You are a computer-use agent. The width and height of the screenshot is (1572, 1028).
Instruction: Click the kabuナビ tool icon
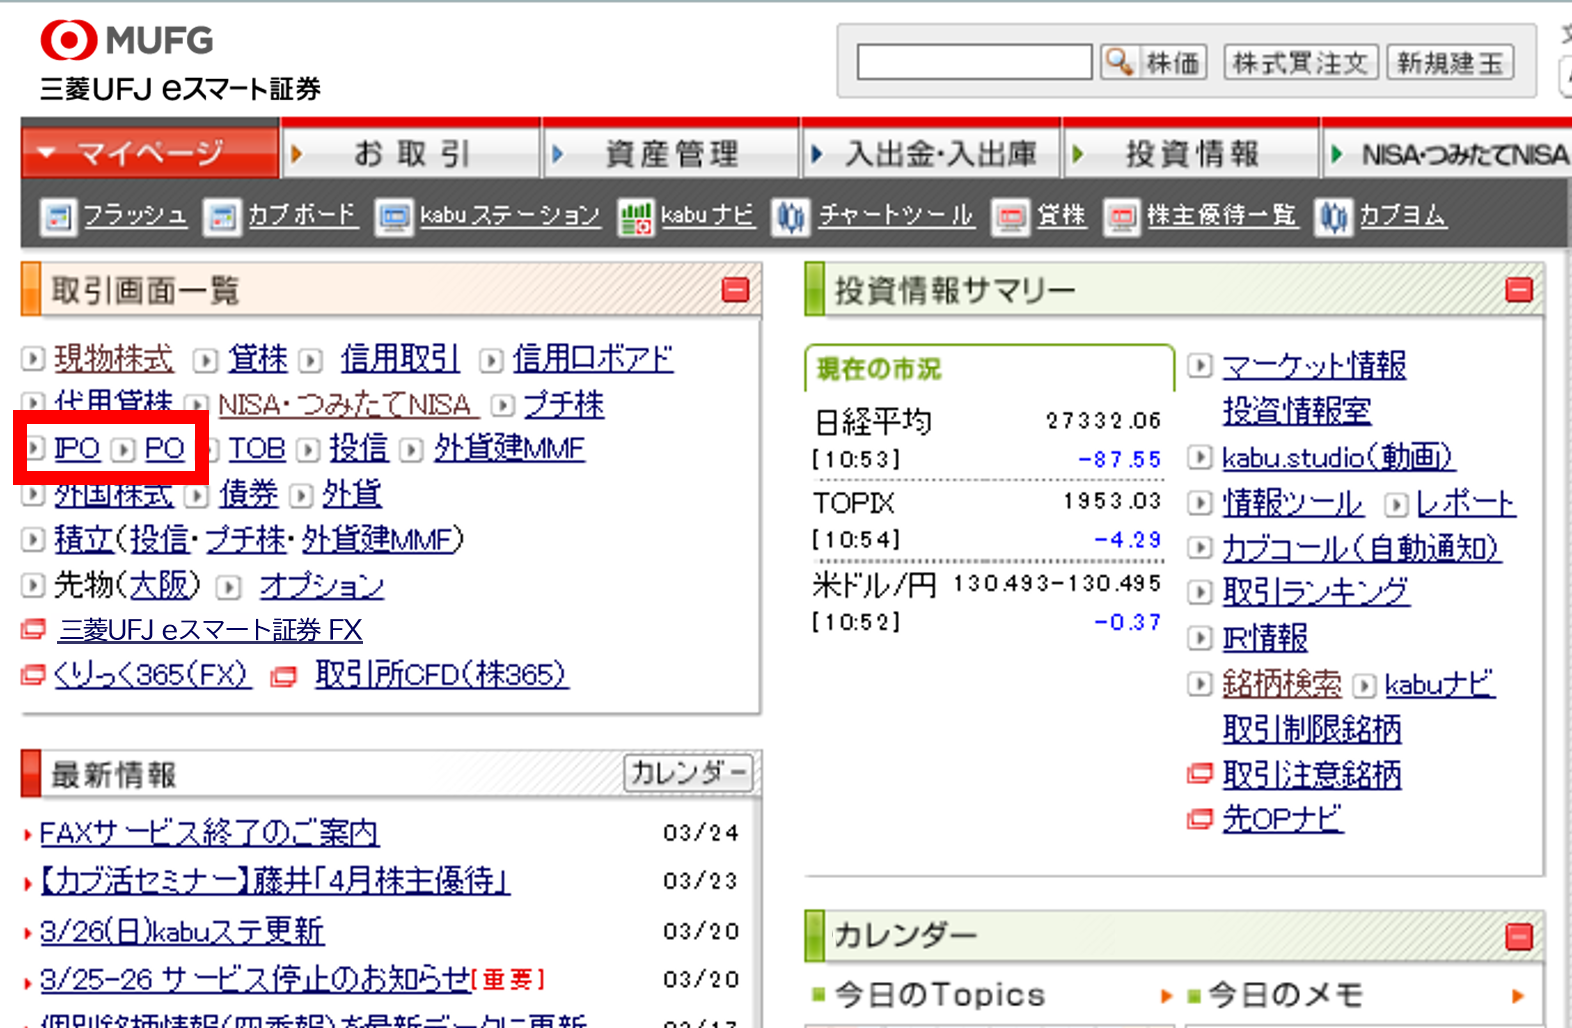636,216
